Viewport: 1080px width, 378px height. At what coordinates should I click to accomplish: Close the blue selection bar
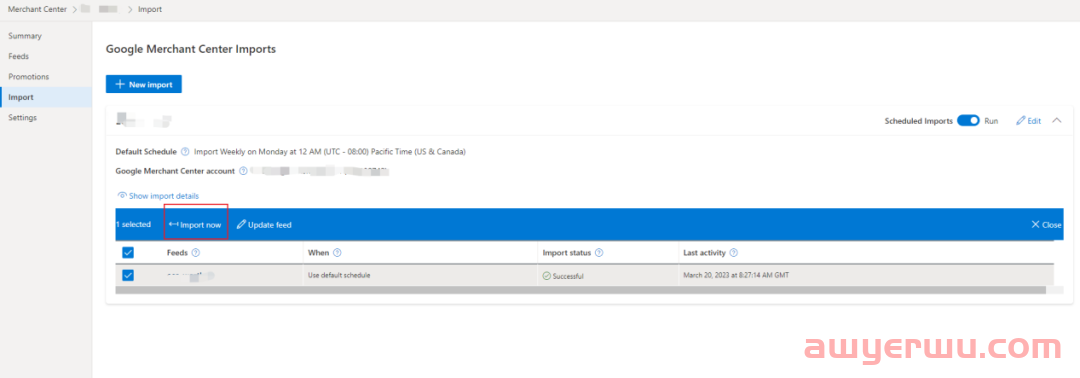(1046, 224)
